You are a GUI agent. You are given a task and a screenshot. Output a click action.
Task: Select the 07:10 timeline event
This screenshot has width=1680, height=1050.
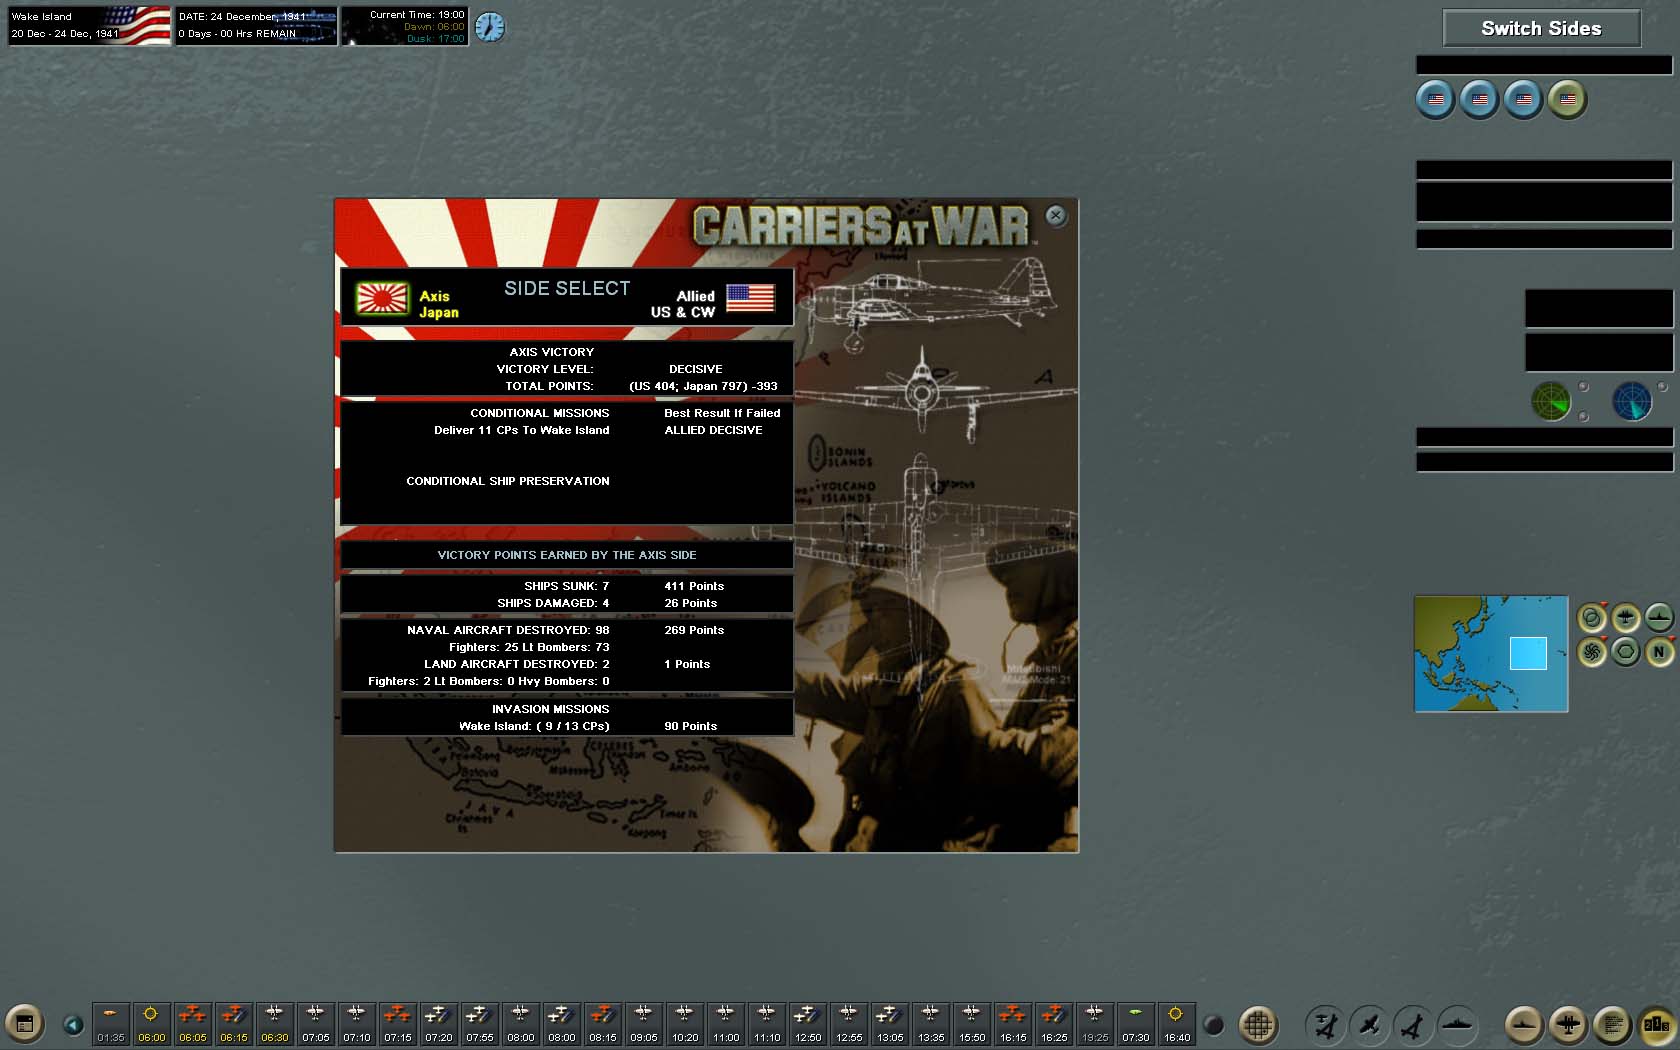coord(357,1024)
